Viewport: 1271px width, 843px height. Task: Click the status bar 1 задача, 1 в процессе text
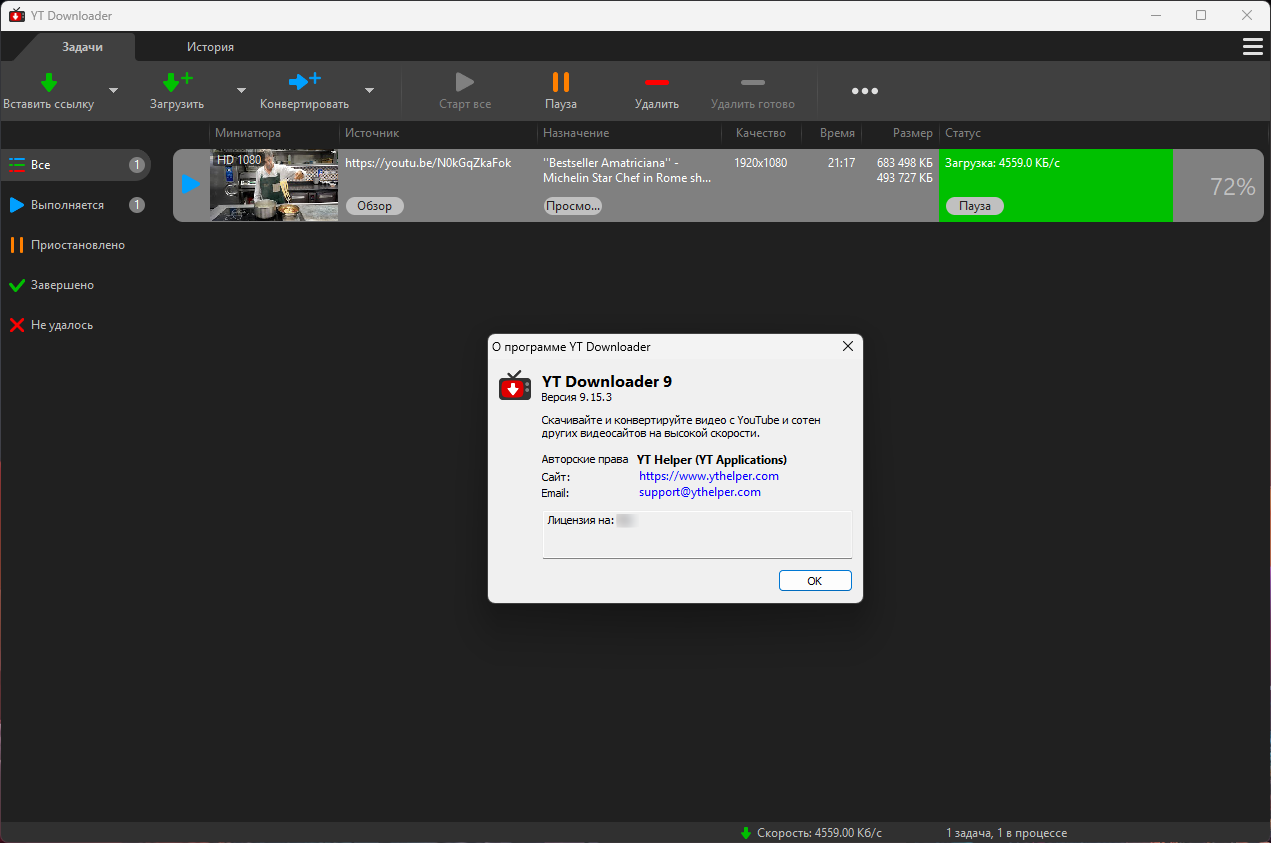tap(1006, 833)
